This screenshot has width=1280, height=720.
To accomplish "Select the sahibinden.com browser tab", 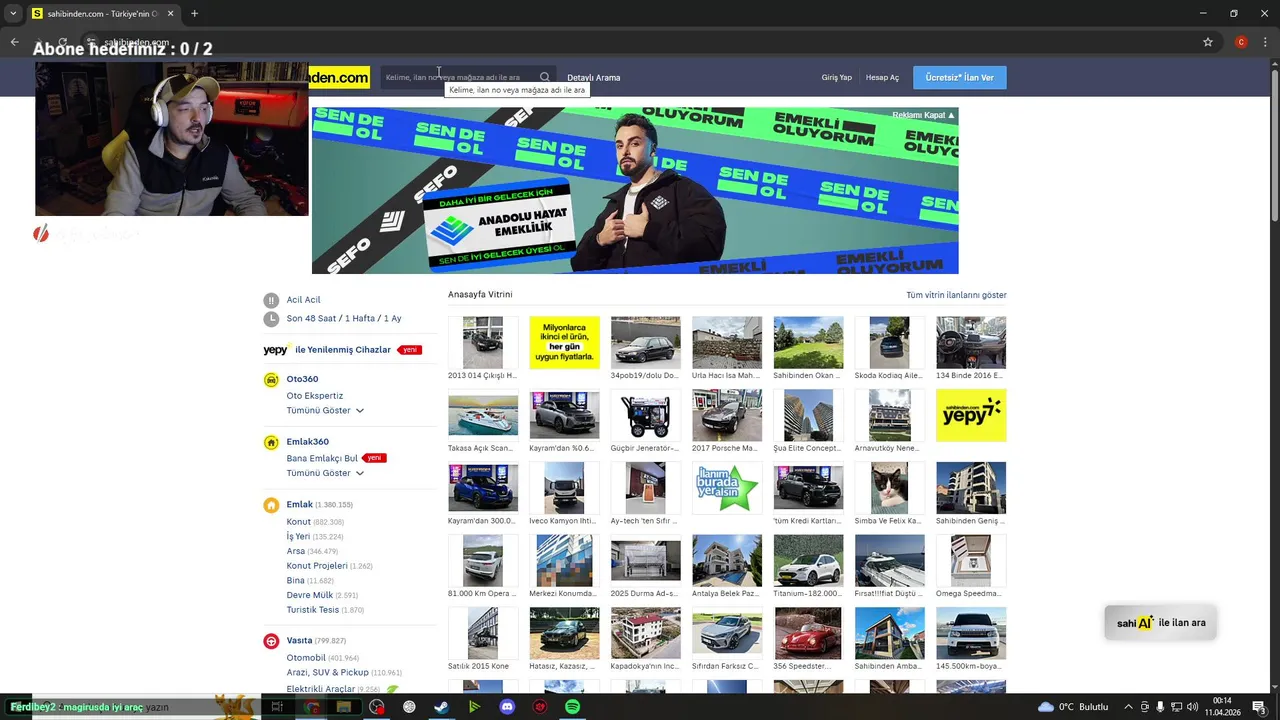I will (102, 14).
